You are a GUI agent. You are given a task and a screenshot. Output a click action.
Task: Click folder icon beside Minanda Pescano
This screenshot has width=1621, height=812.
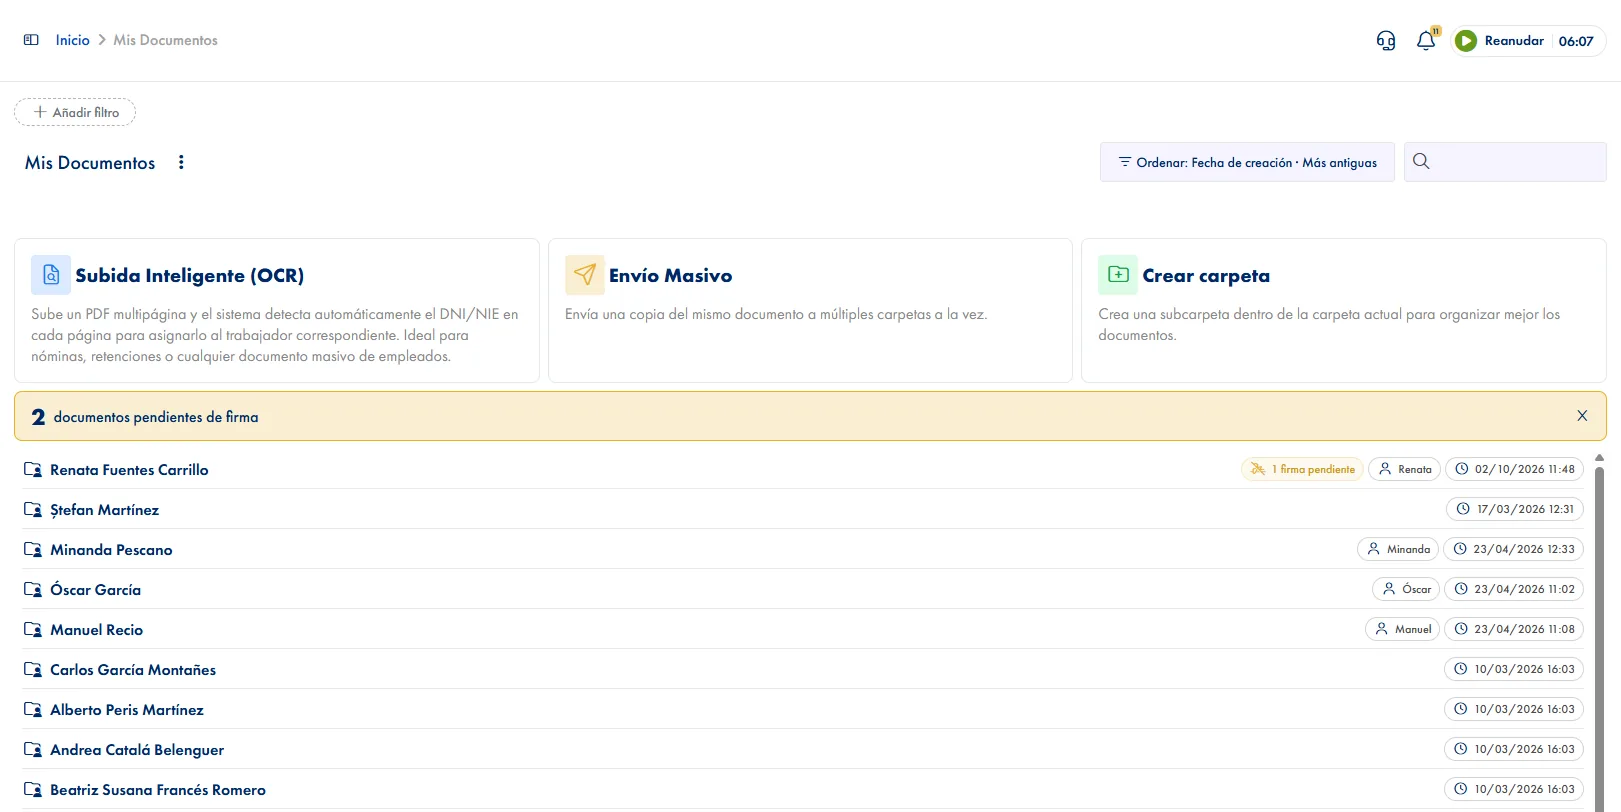(x=33, y=549)
